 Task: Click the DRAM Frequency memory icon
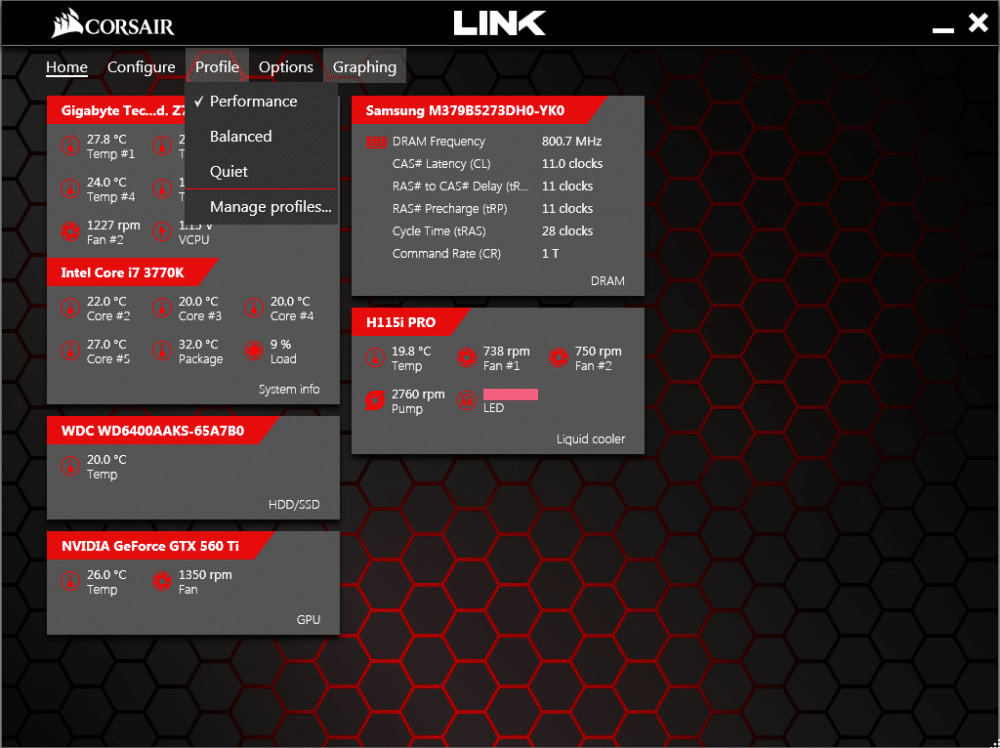(x=376, y=142)
